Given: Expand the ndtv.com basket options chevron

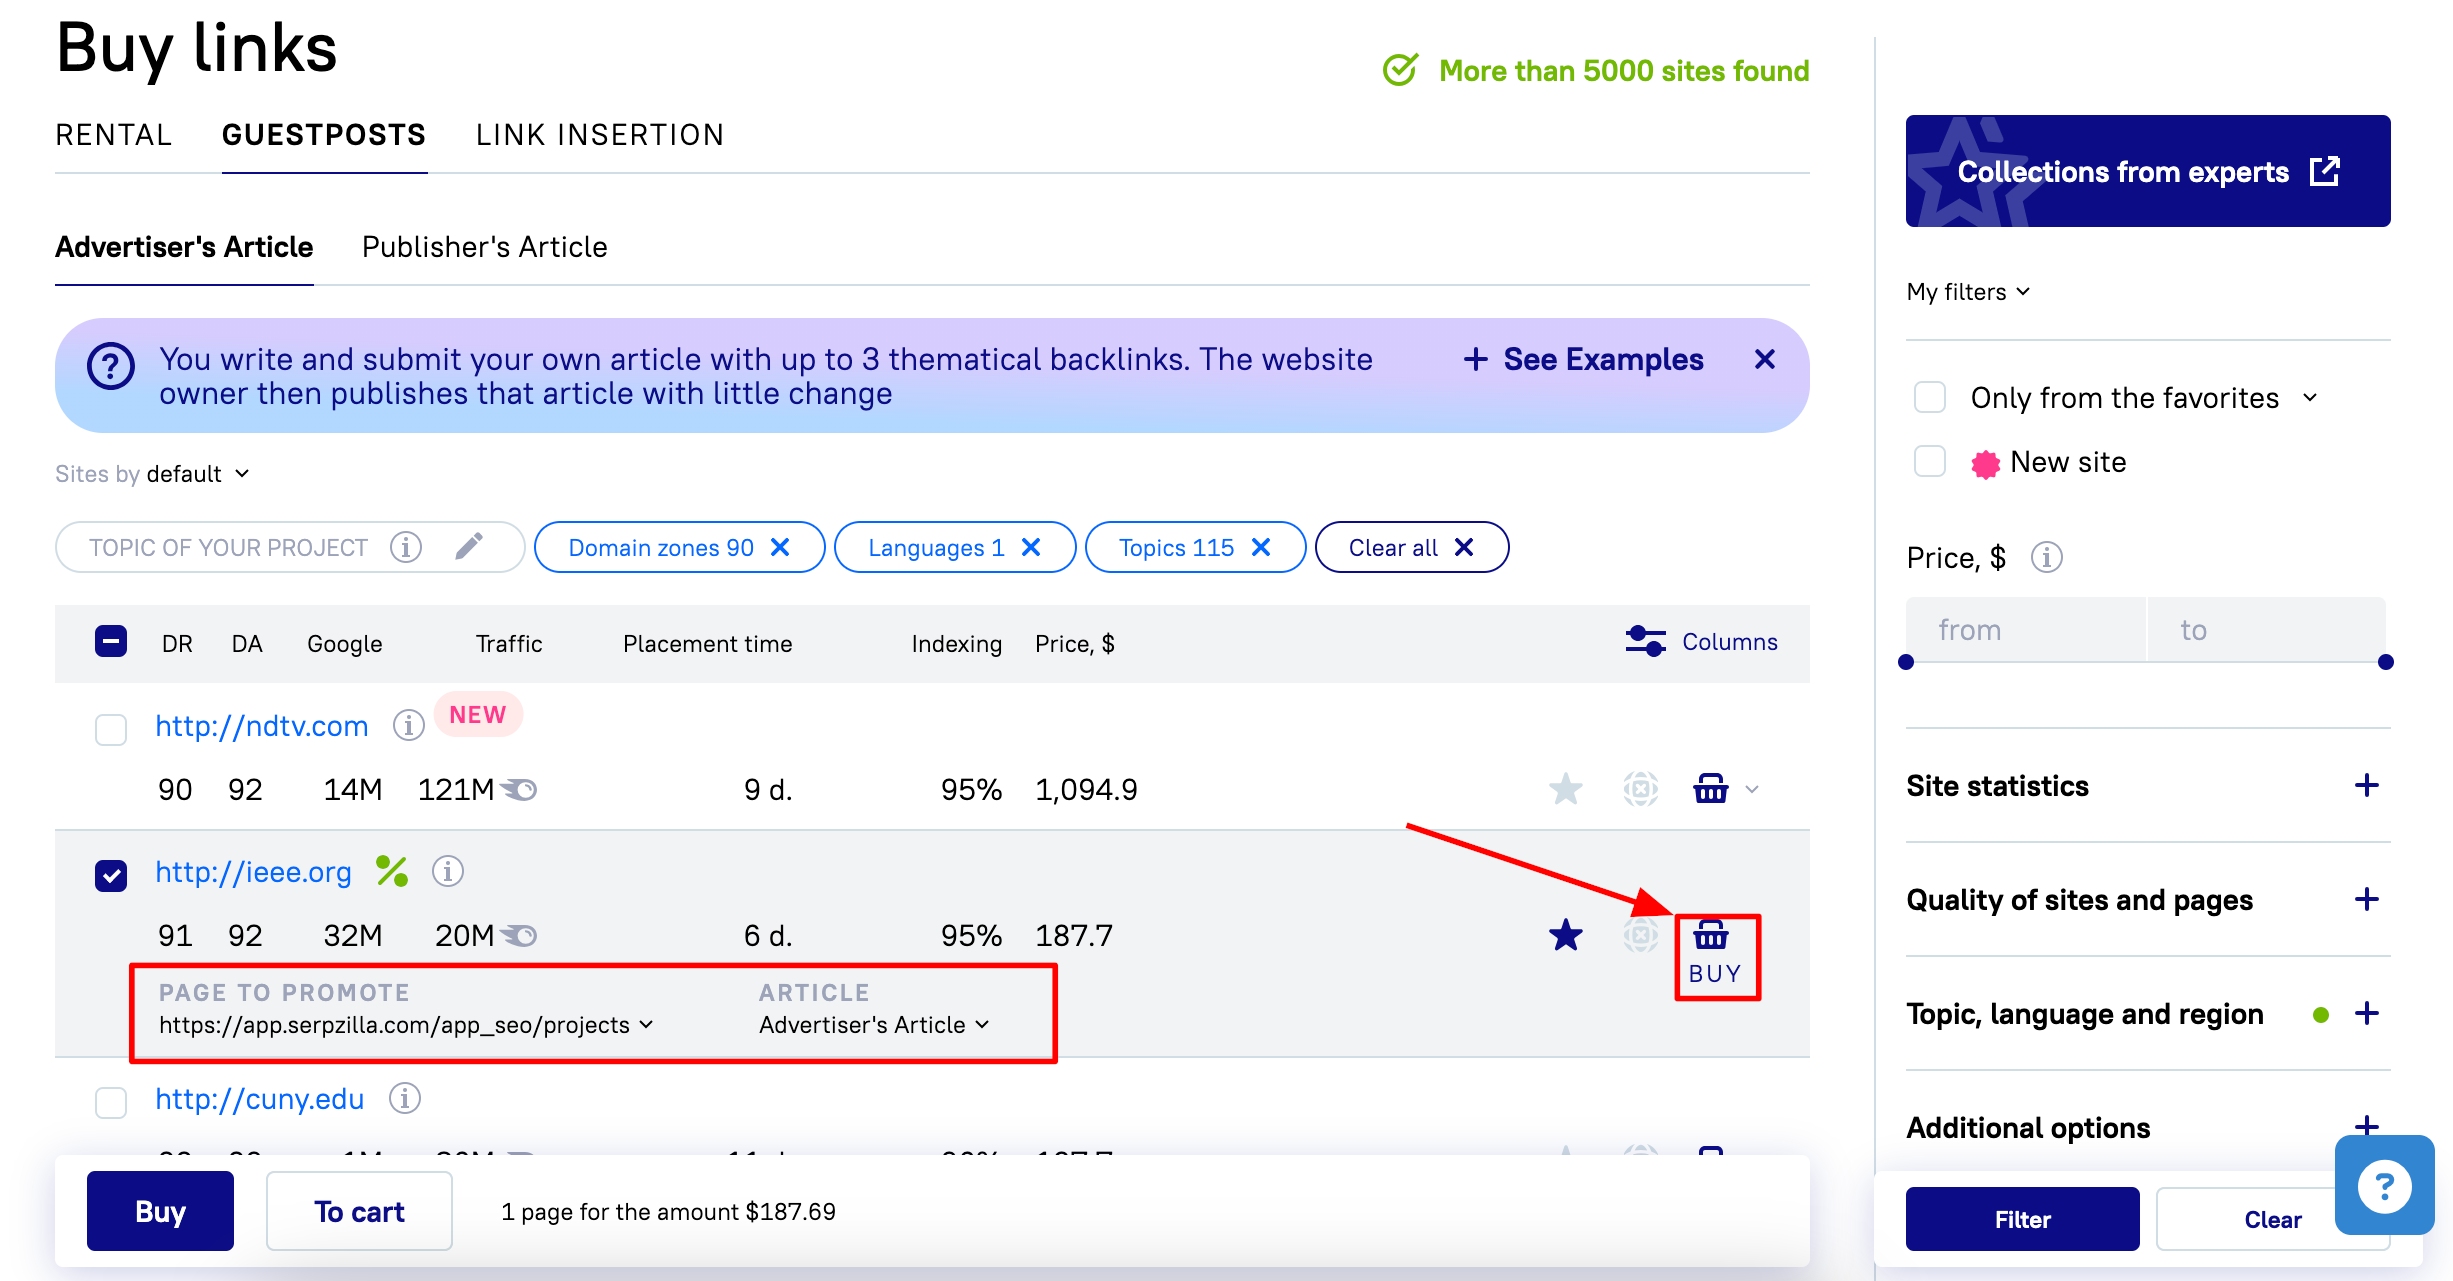Looking at the screenshot, I should tap(1752, 789).
